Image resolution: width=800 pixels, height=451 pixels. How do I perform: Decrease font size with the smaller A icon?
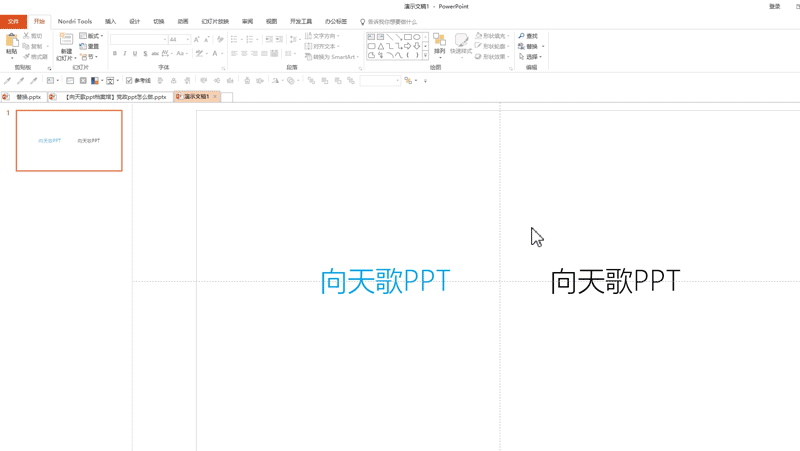coord(207,39)
